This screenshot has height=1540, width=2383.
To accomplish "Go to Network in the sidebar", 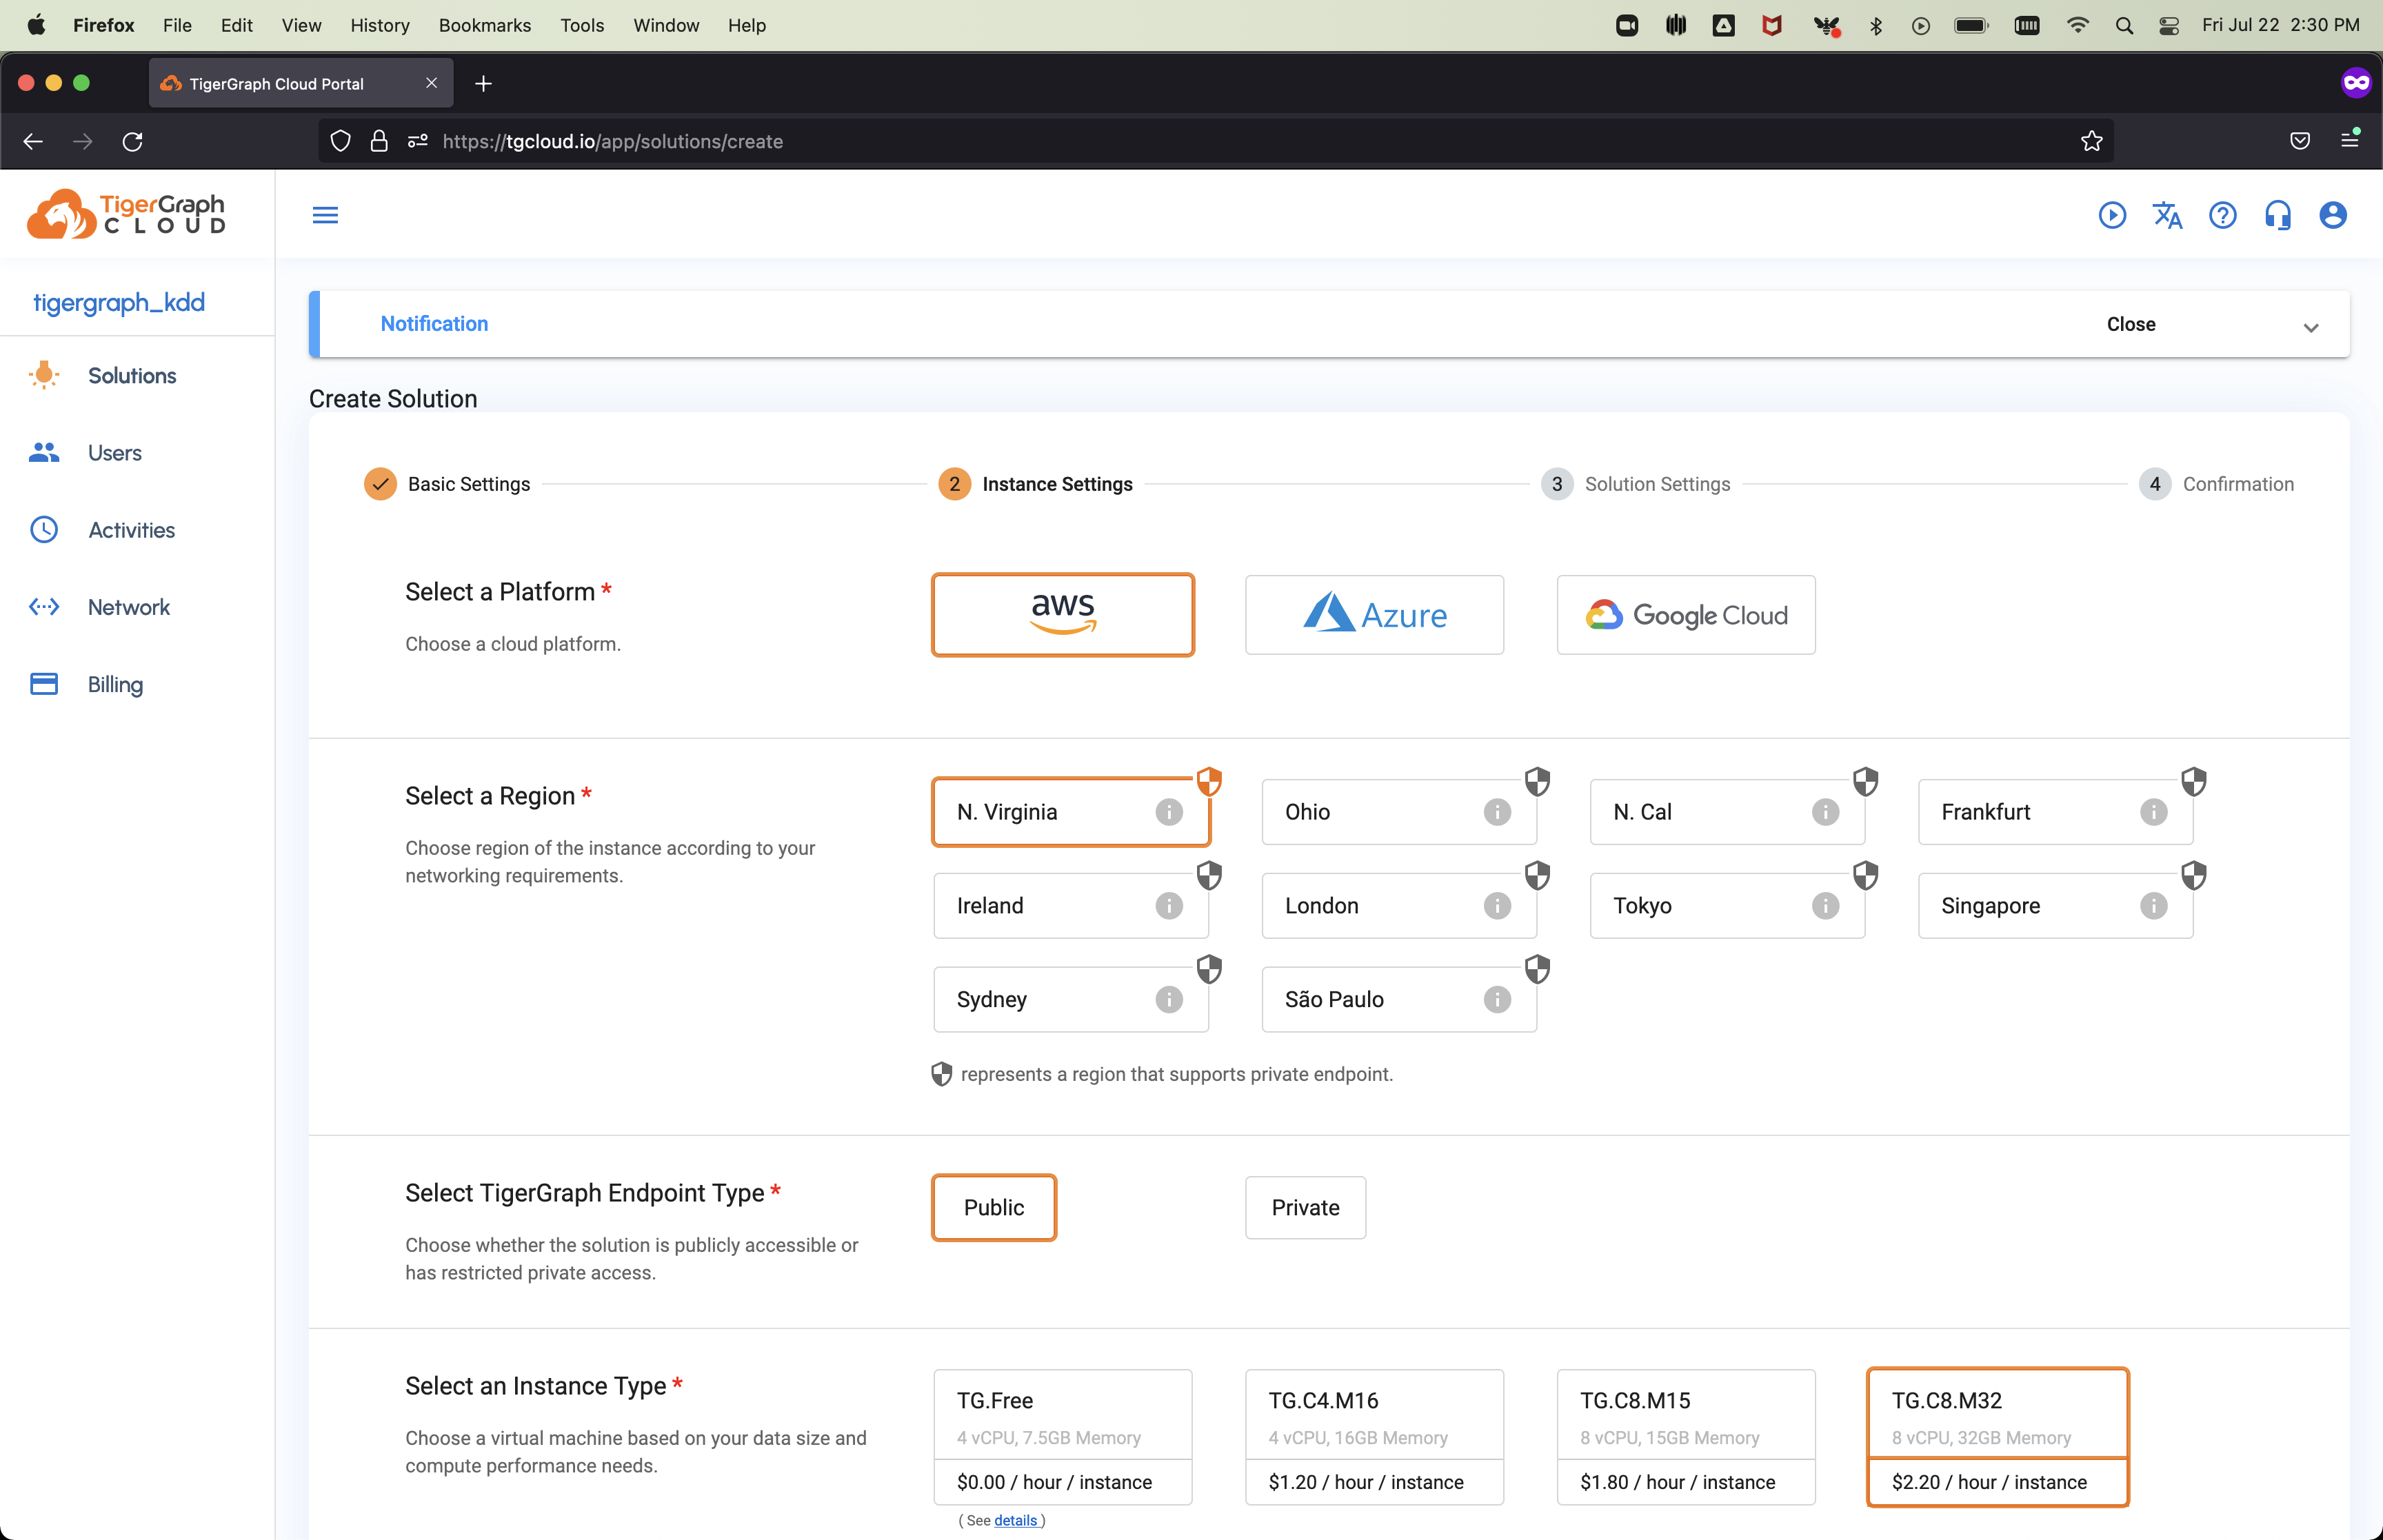I will click(x=128, y=607).
